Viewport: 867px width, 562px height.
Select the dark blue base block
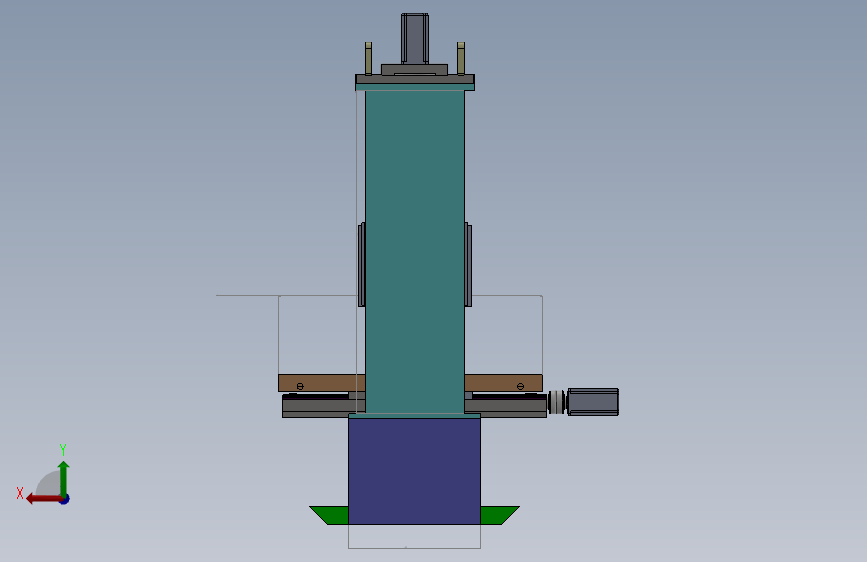pos(414,471)
